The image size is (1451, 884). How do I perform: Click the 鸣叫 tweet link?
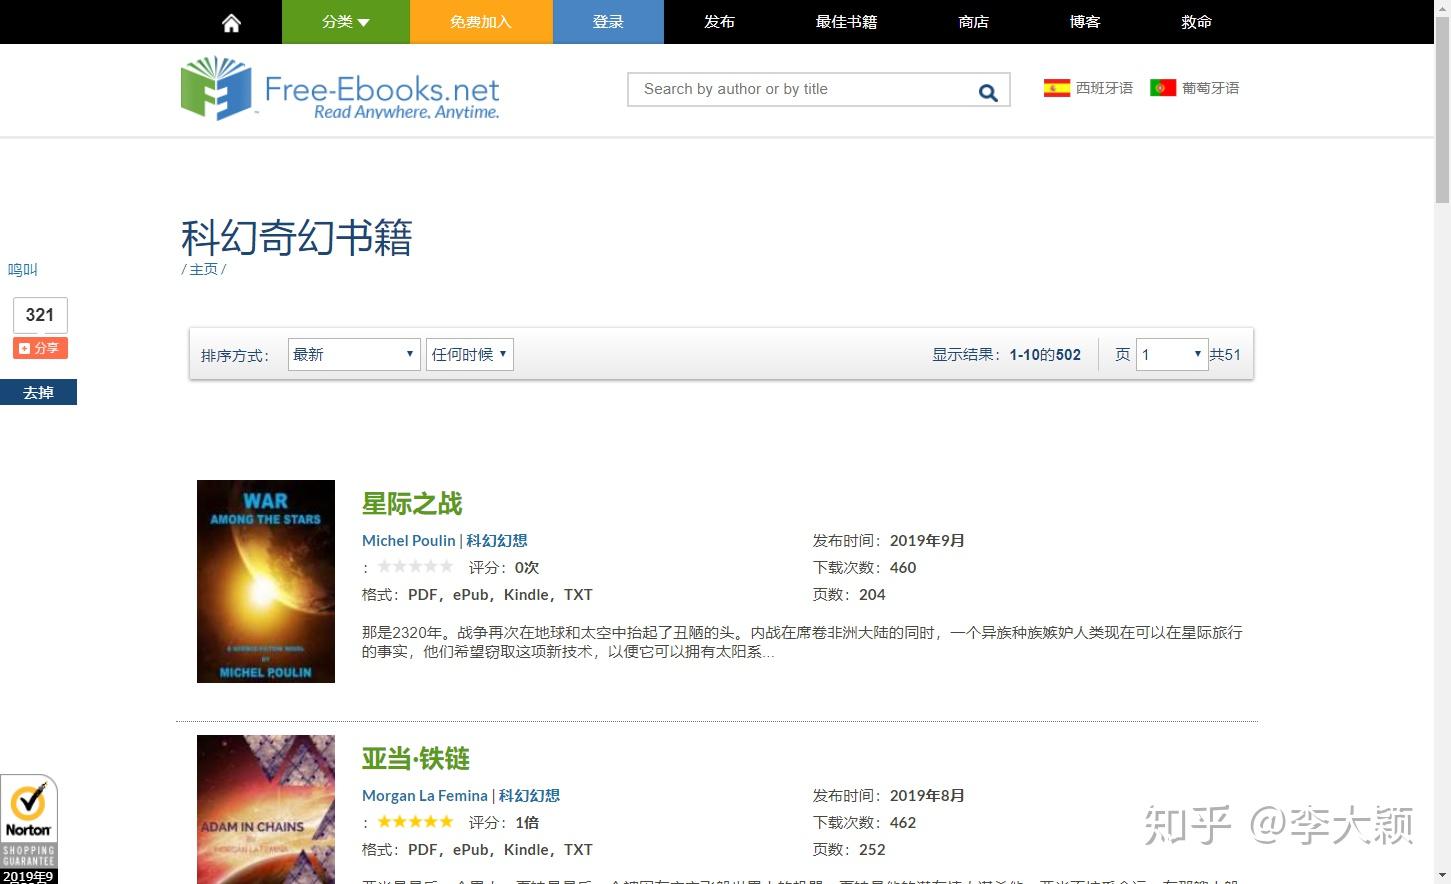point(23,270)
